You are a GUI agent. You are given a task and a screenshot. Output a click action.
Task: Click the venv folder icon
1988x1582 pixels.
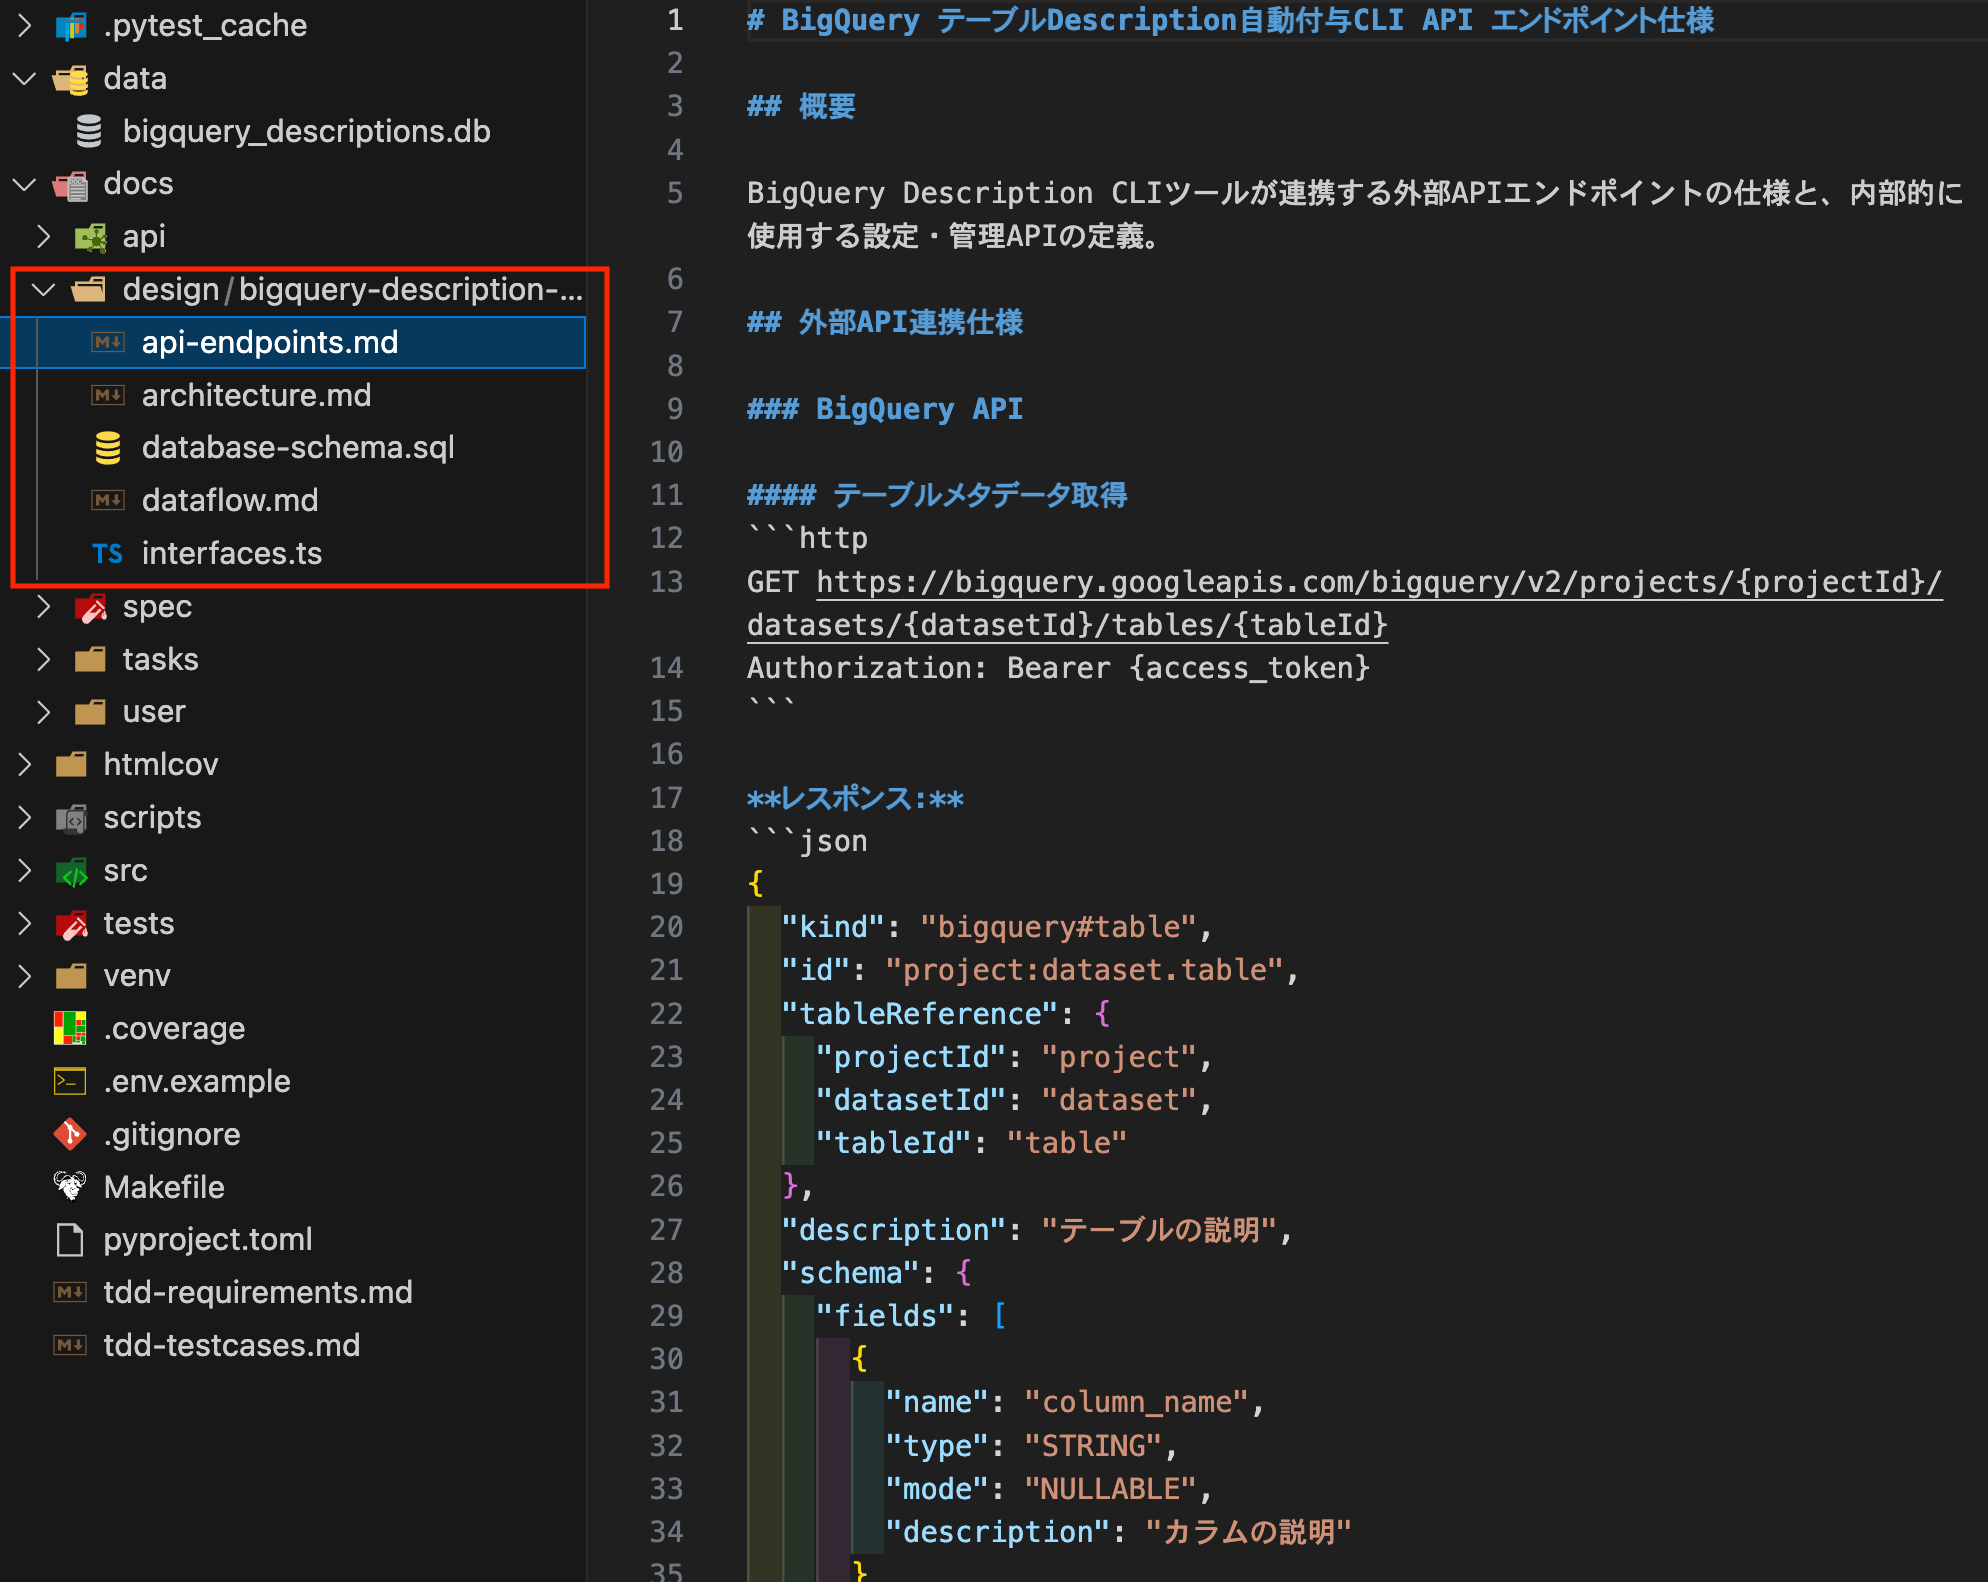(71, 976)
